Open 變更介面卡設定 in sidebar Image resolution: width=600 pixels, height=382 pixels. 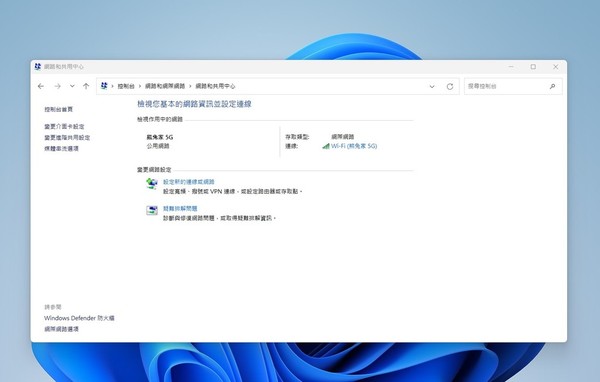64,126
